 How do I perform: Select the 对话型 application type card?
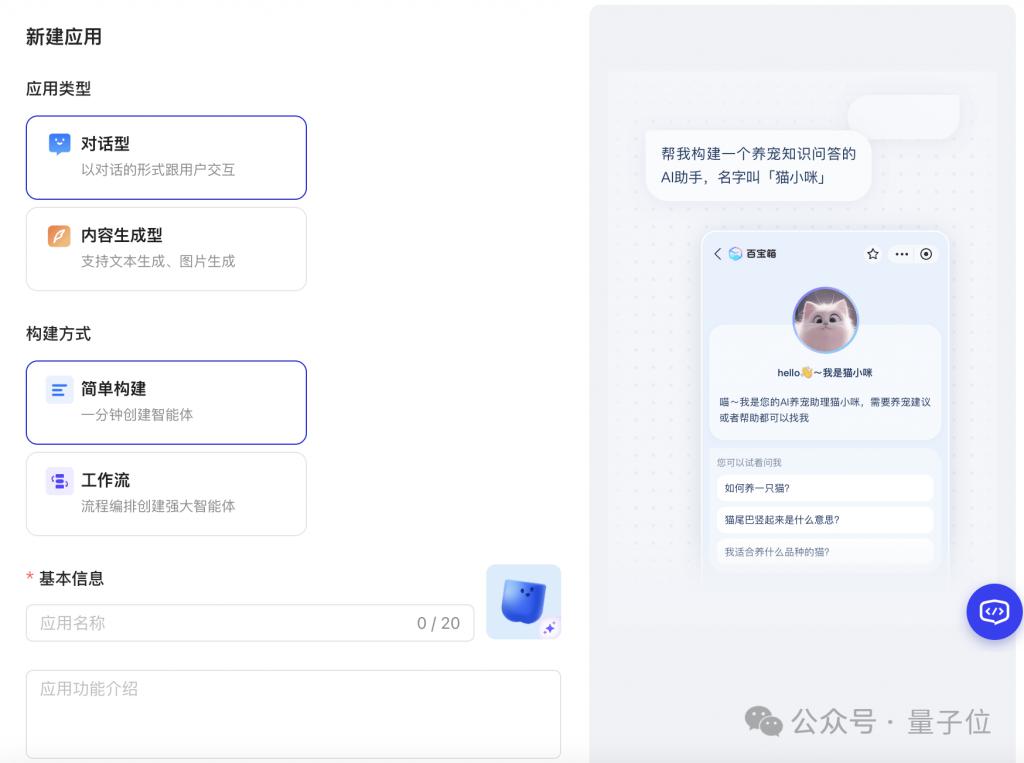pyautogui.click(x=166, y=157)
